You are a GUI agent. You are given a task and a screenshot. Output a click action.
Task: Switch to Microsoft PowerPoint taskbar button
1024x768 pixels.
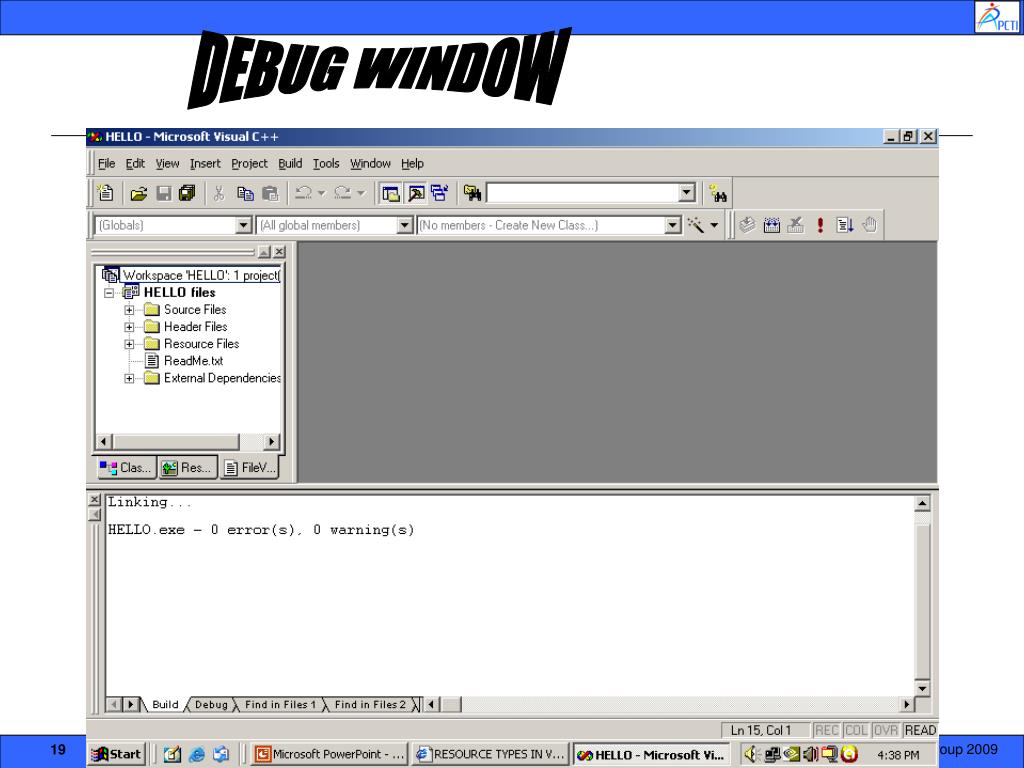pos(330,754)
